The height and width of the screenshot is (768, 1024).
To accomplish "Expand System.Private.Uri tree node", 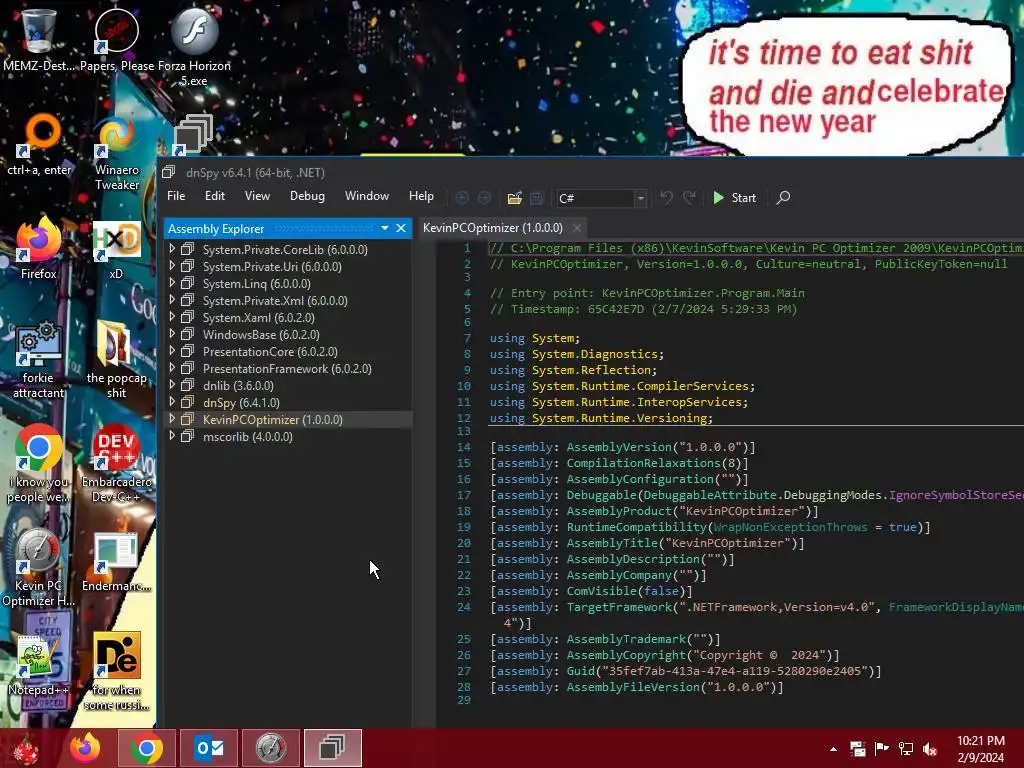I will [172, 266].
